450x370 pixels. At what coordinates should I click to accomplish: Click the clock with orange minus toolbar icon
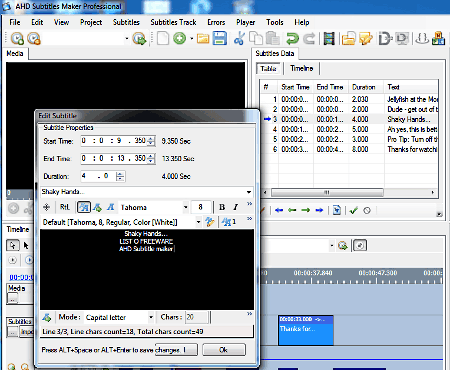pyautogui.click(x=34, y=39)
